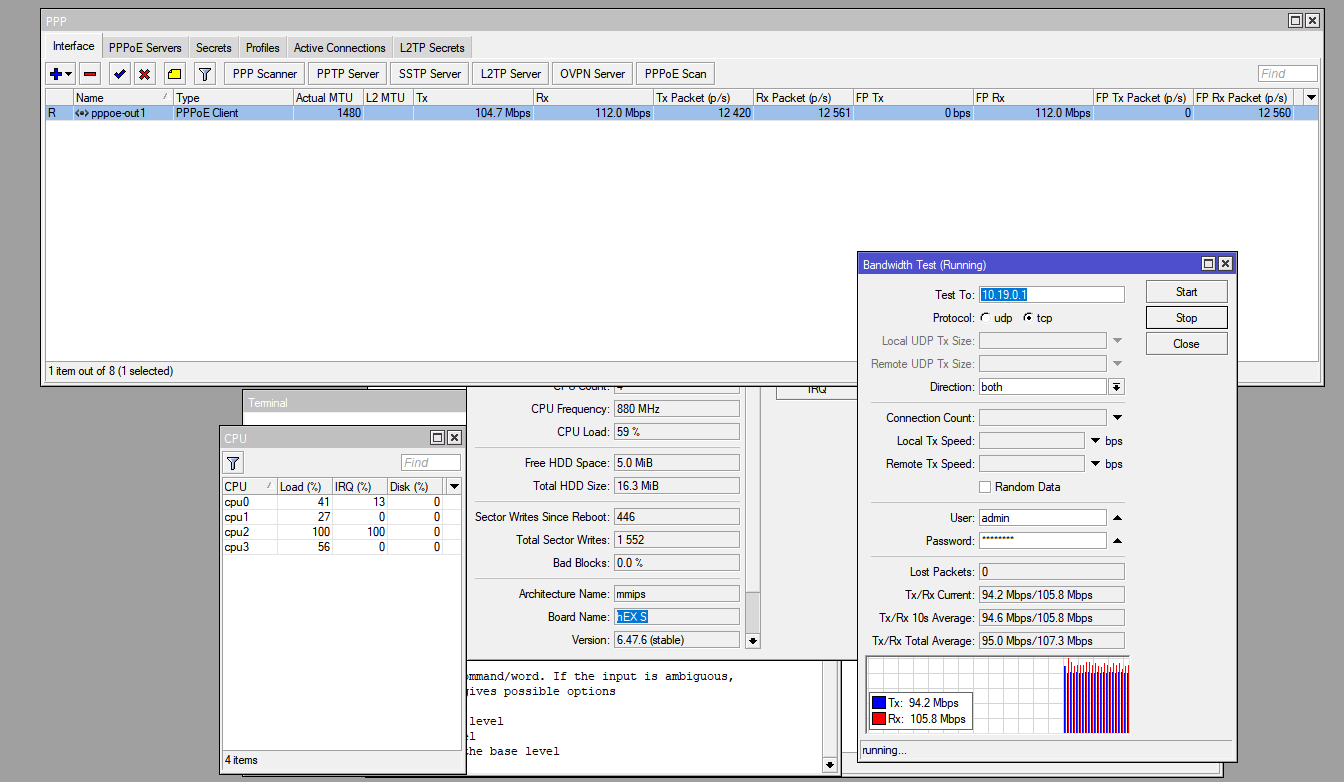Select the tcp protocol radio button

point(1028,318)
